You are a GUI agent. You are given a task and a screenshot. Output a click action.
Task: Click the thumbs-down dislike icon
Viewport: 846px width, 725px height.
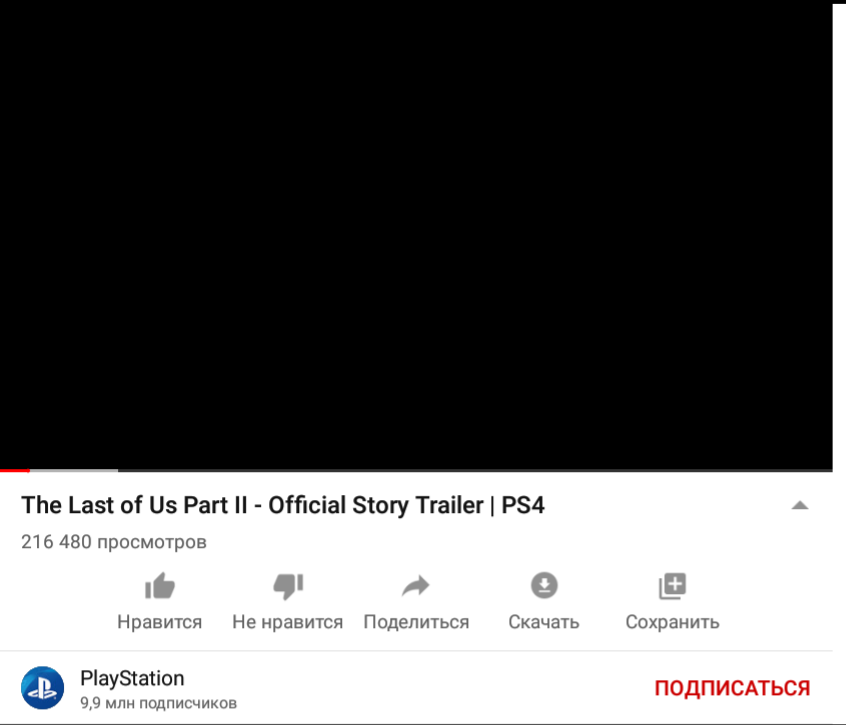288,586
